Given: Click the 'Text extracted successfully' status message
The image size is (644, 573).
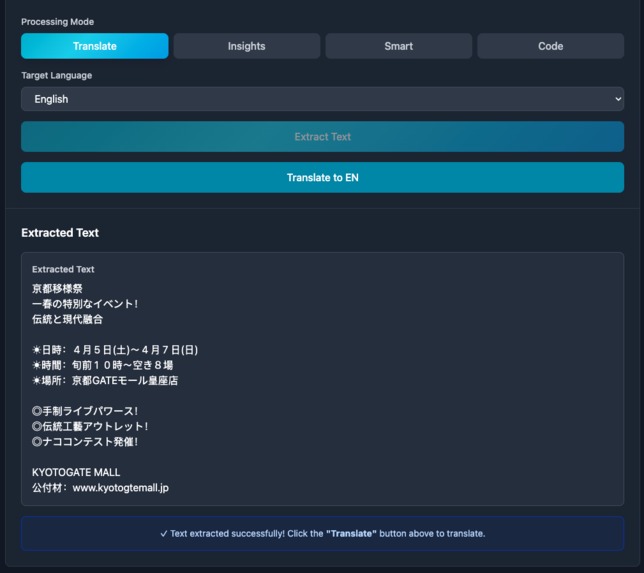Looking at the screenshot, I should tap(322, 534).
